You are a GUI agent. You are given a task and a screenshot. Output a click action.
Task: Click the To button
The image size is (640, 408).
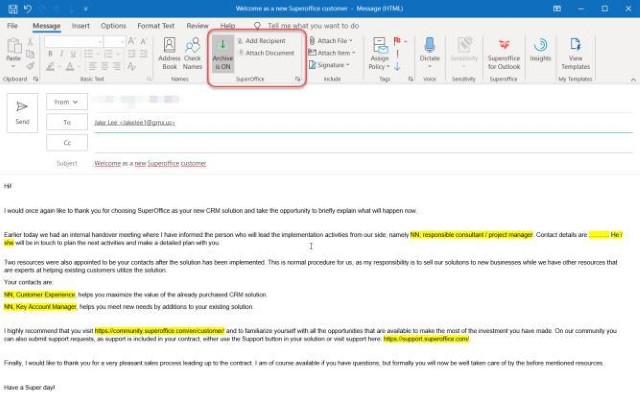tap(67, 122)
